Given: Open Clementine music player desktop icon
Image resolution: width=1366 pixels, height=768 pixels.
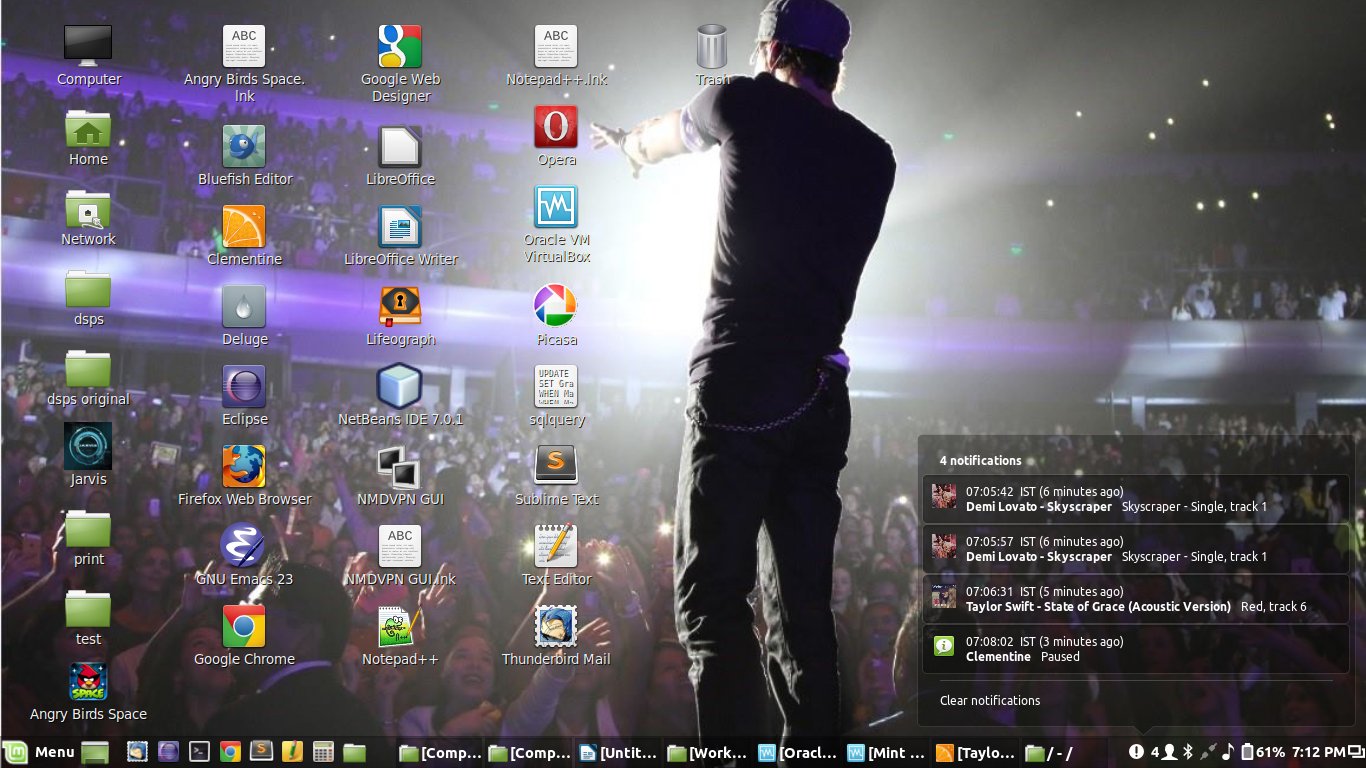Looking at the screenshot, I should pyautogui.click(x=244, y=228).
